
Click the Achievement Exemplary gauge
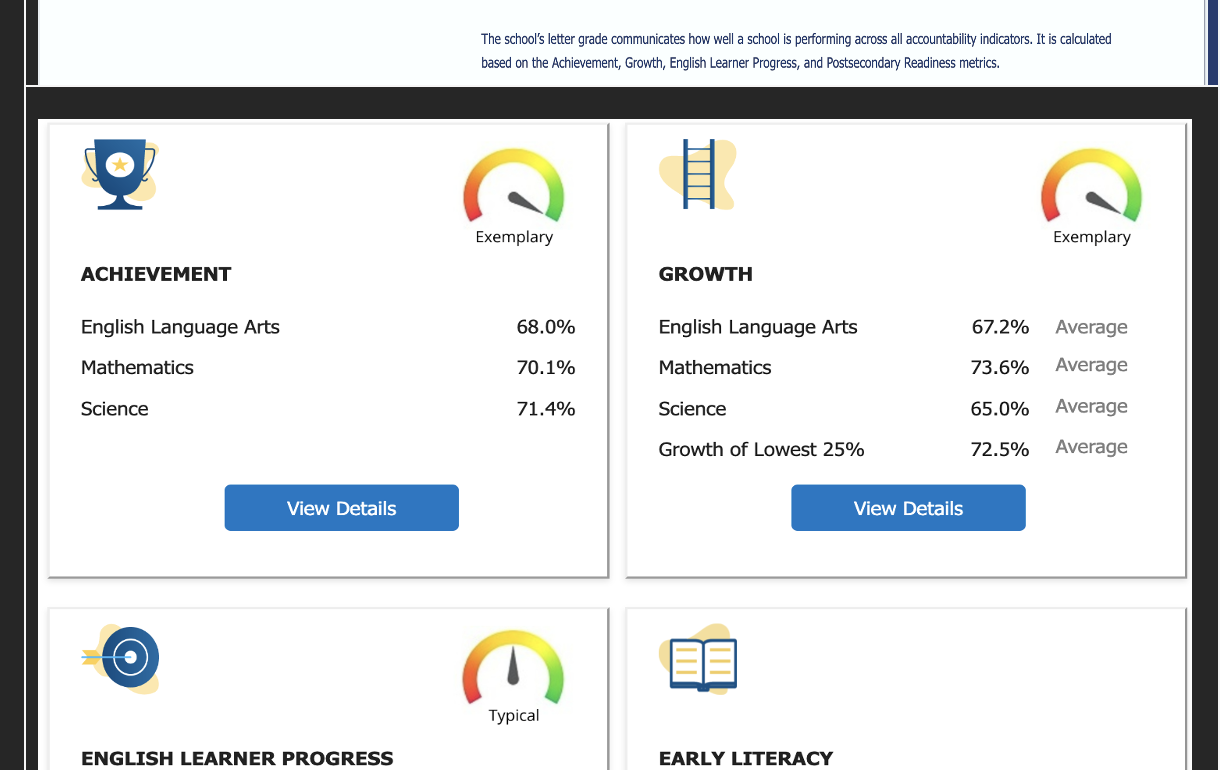[x=514, y=186]
